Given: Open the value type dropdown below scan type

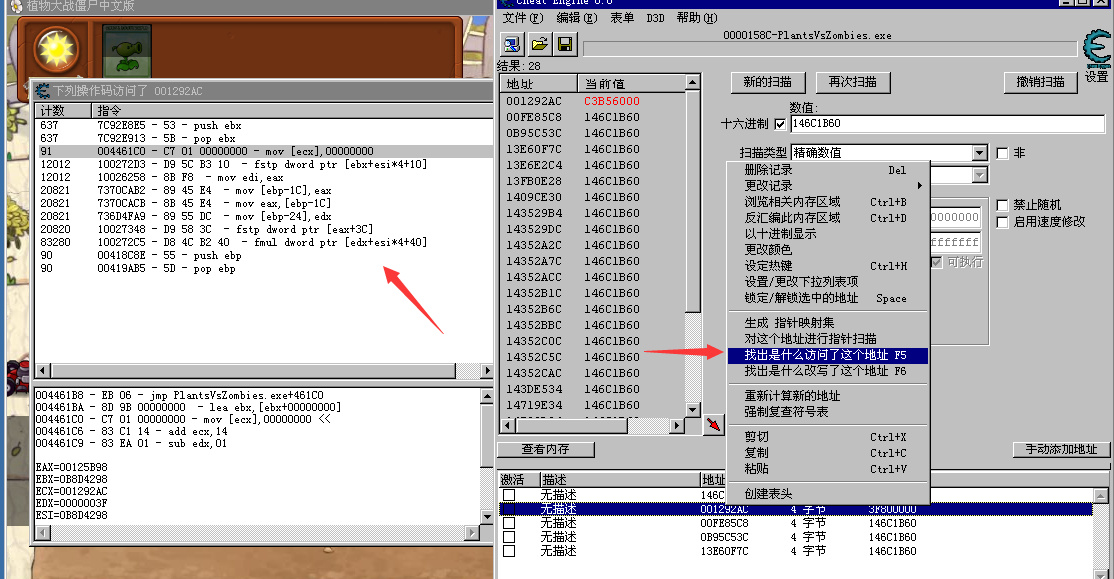Looking at the screenshot, I should (979, 175).
